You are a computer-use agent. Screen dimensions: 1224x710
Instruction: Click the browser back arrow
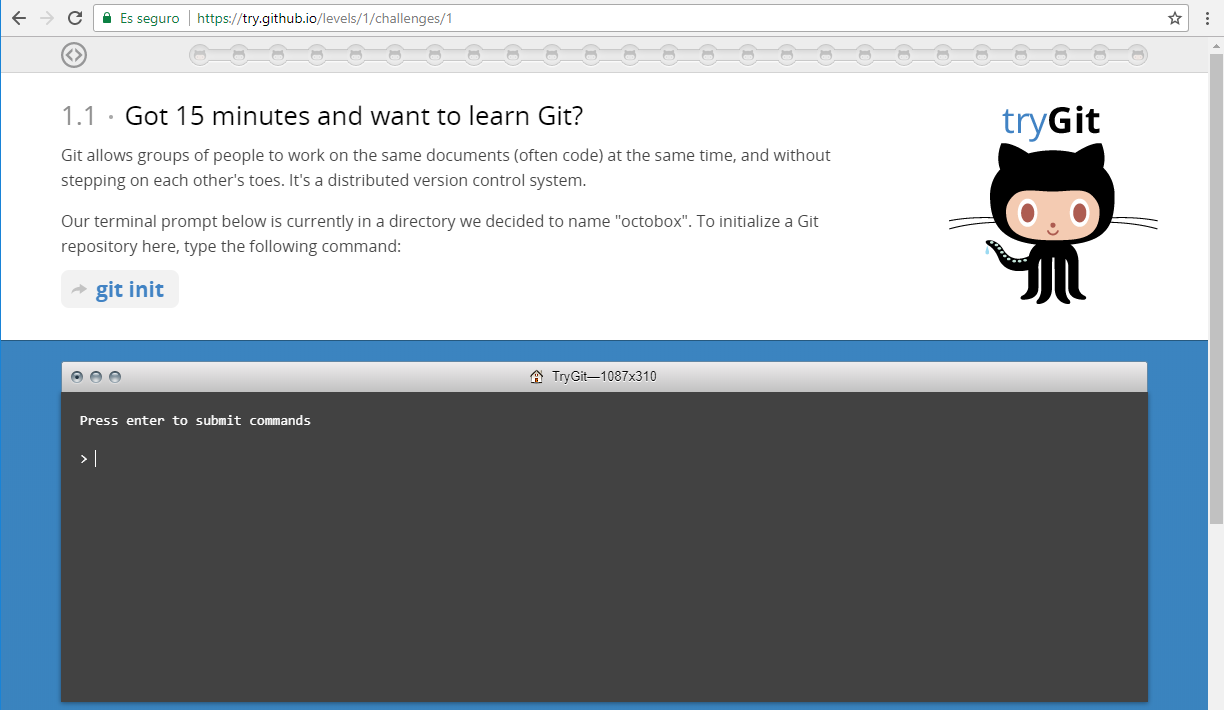[x=18, y=18]
